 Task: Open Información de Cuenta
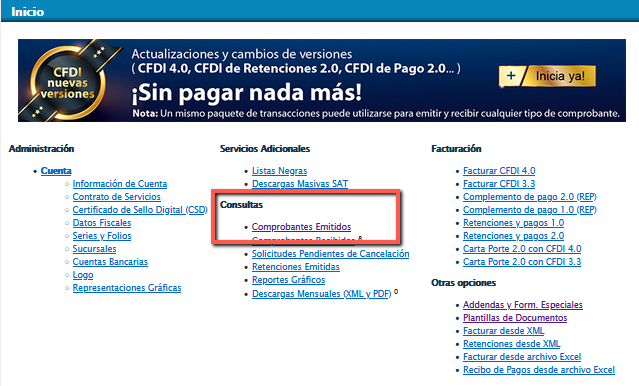coord(120,184)
